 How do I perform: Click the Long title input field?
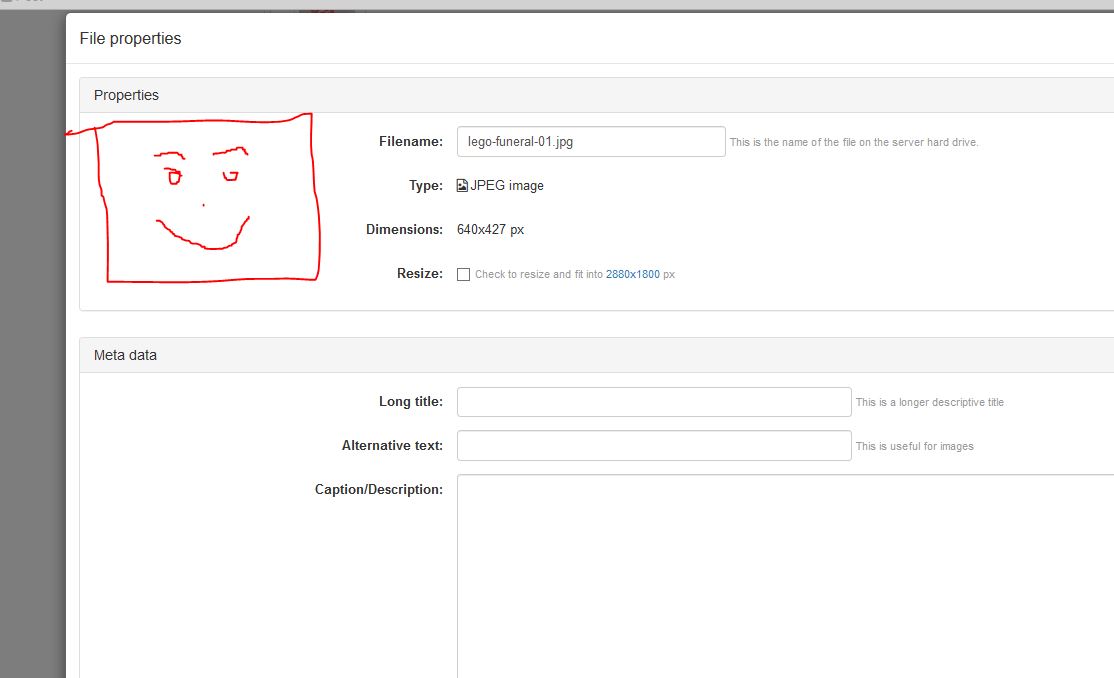pyautogui.click(x=654, y=402)
